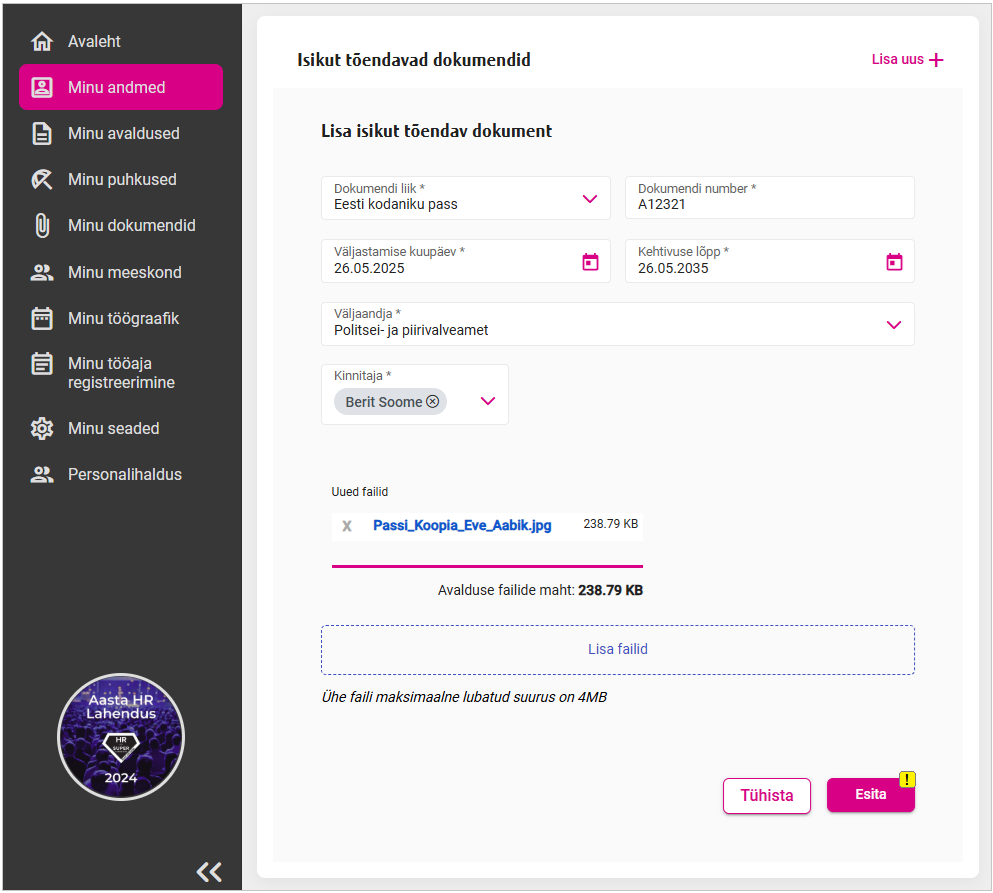
Task: Click the Dokumendi number input field
Action: click(x=768, y=204)
